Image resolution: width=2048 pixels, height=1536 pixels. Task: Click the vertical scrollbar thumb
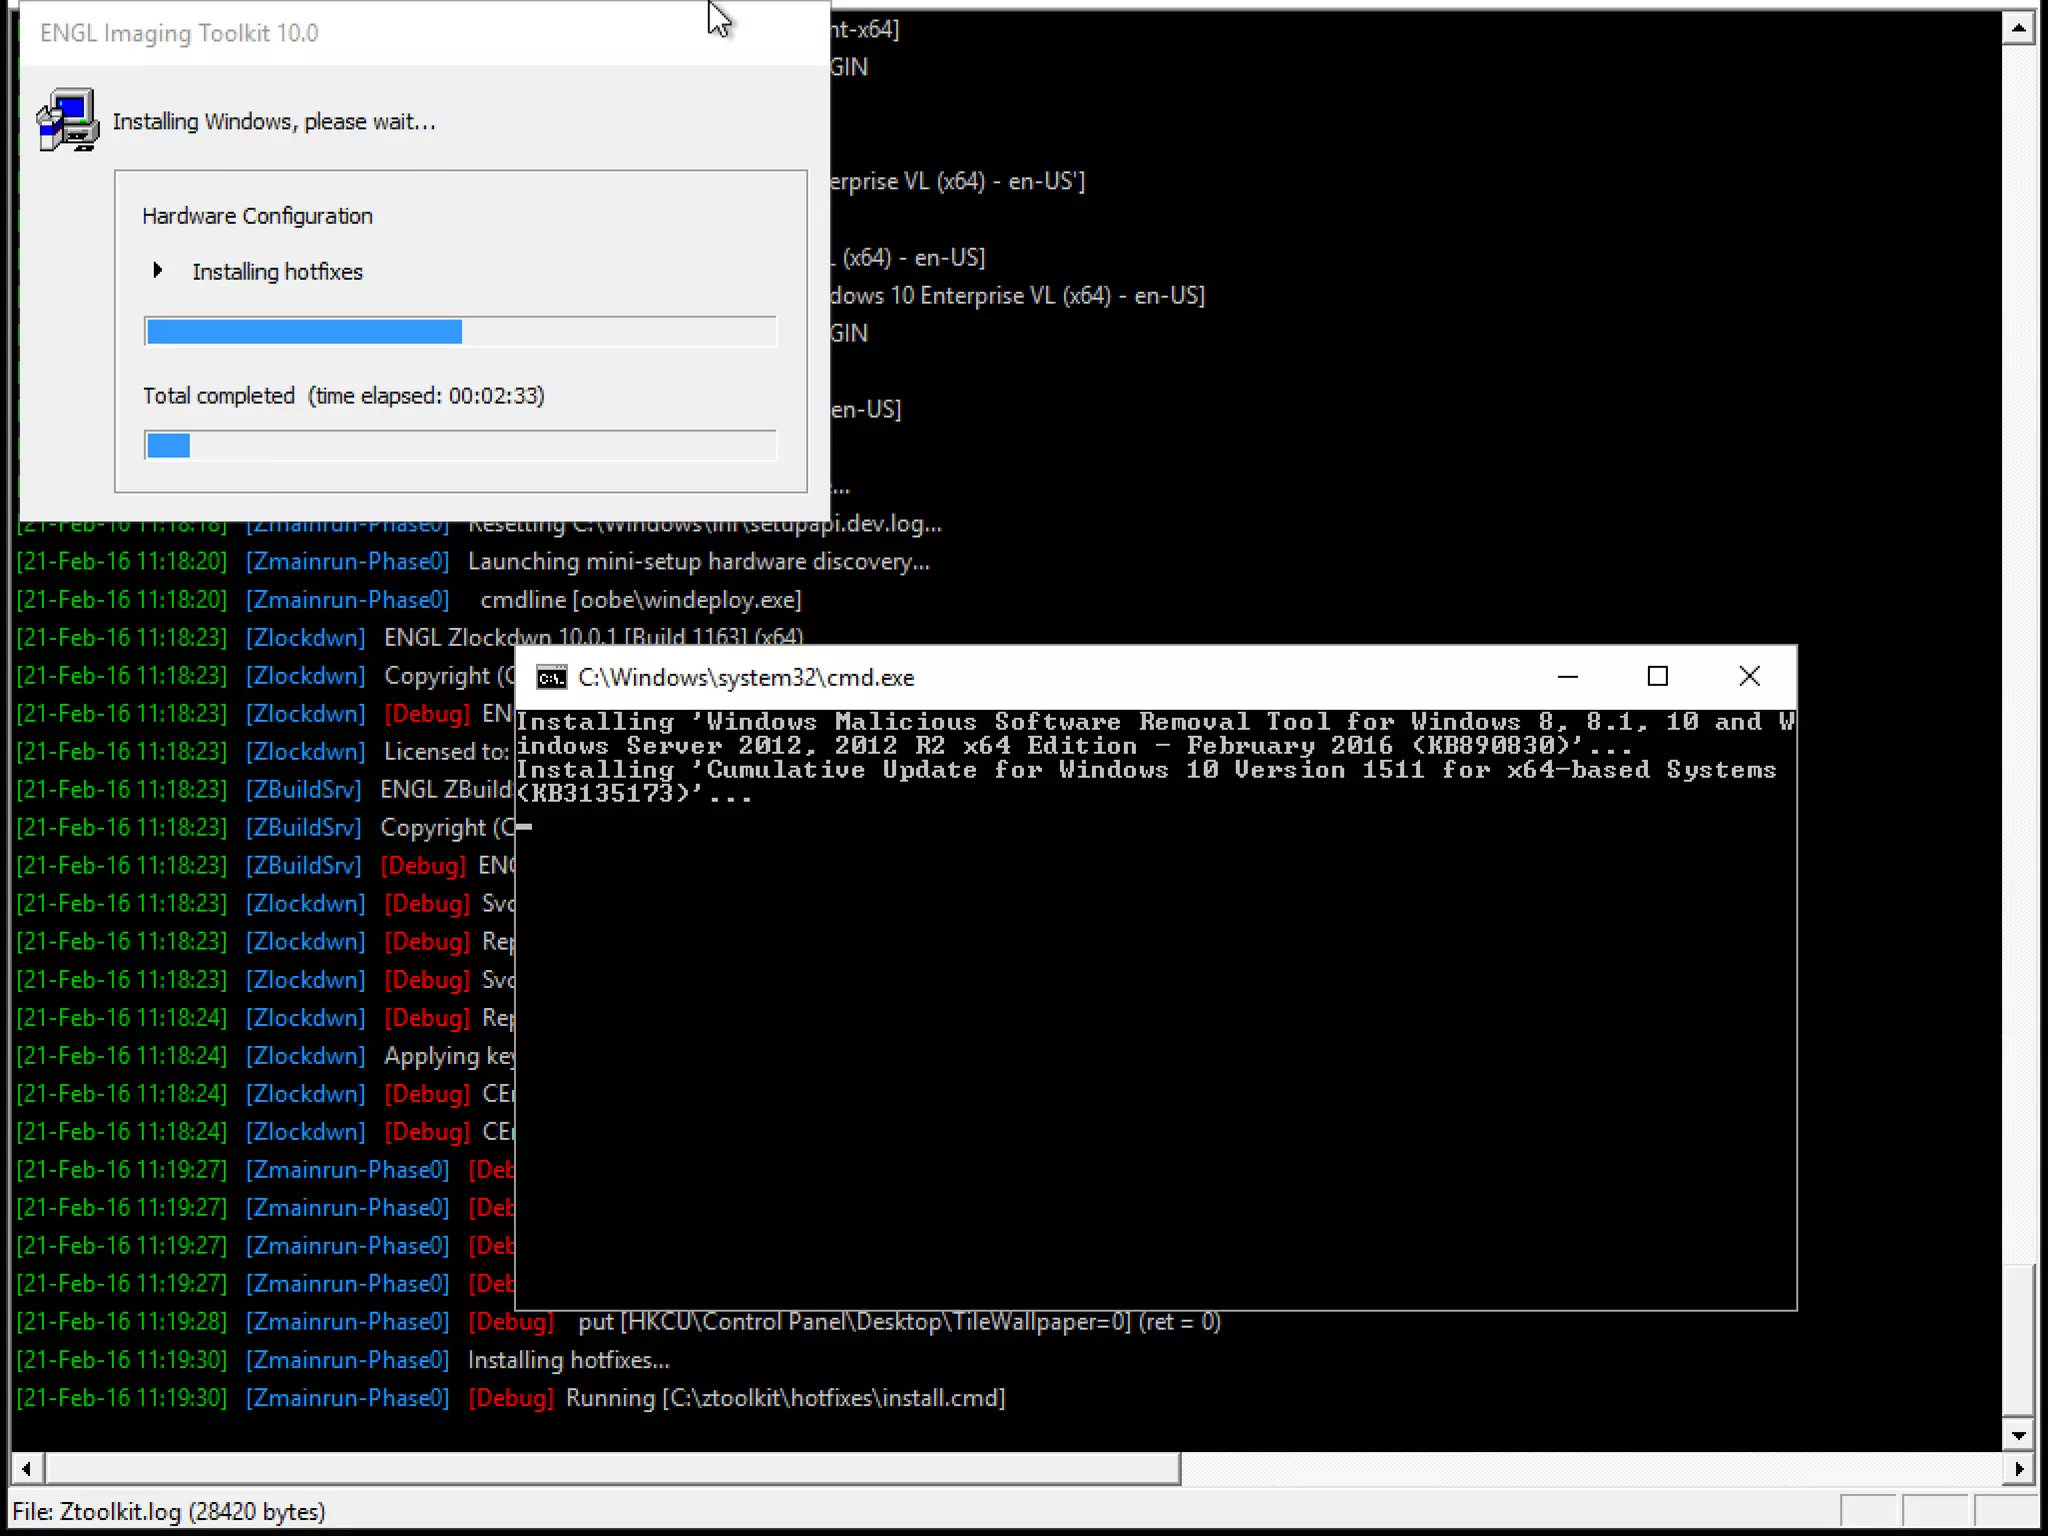pos(2019,1341)
